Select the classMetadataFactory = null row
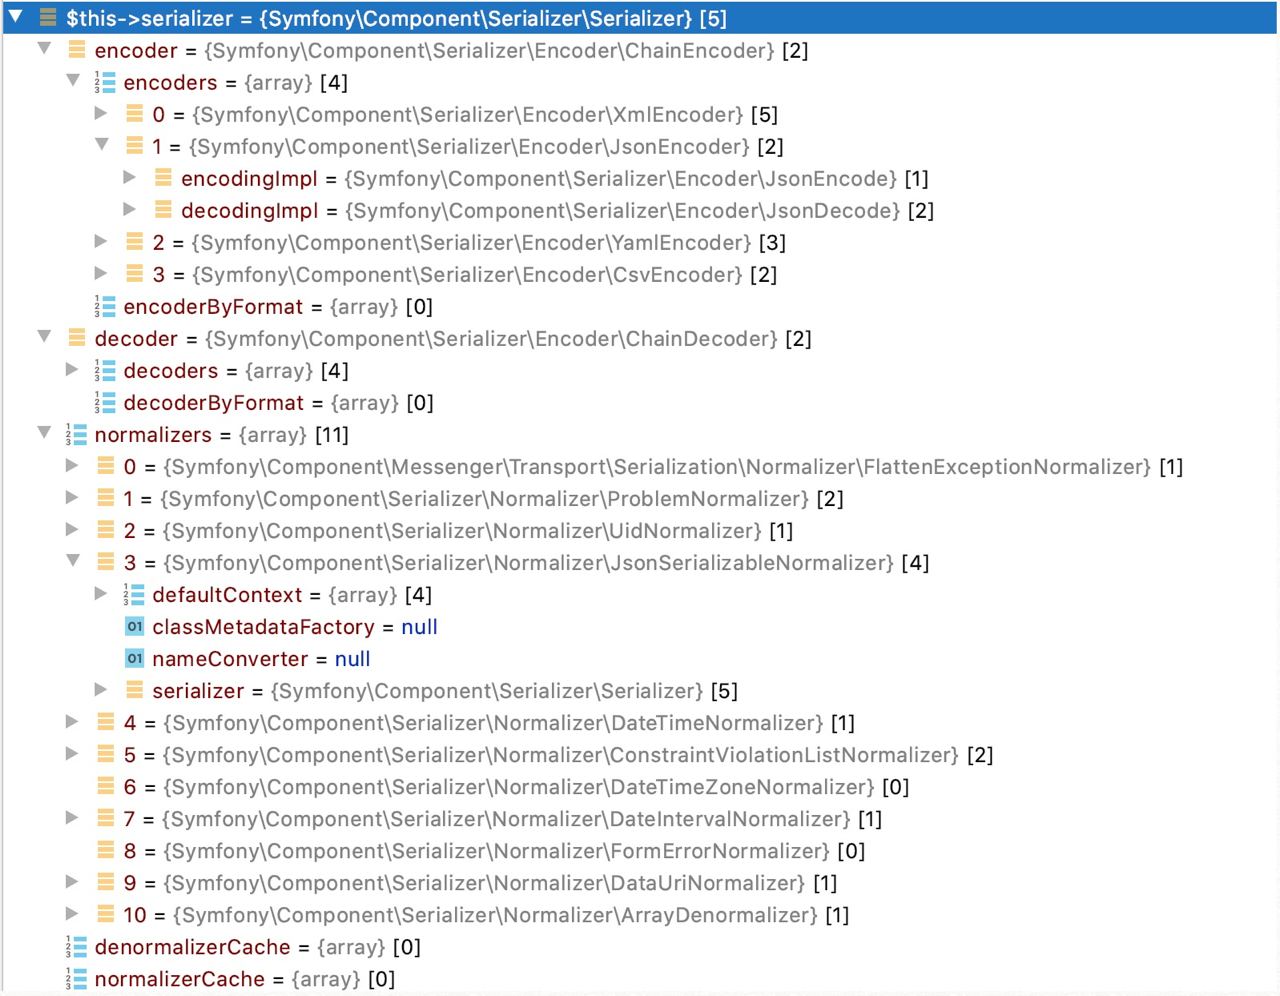The image size is (1280, 996). point(640,626)
